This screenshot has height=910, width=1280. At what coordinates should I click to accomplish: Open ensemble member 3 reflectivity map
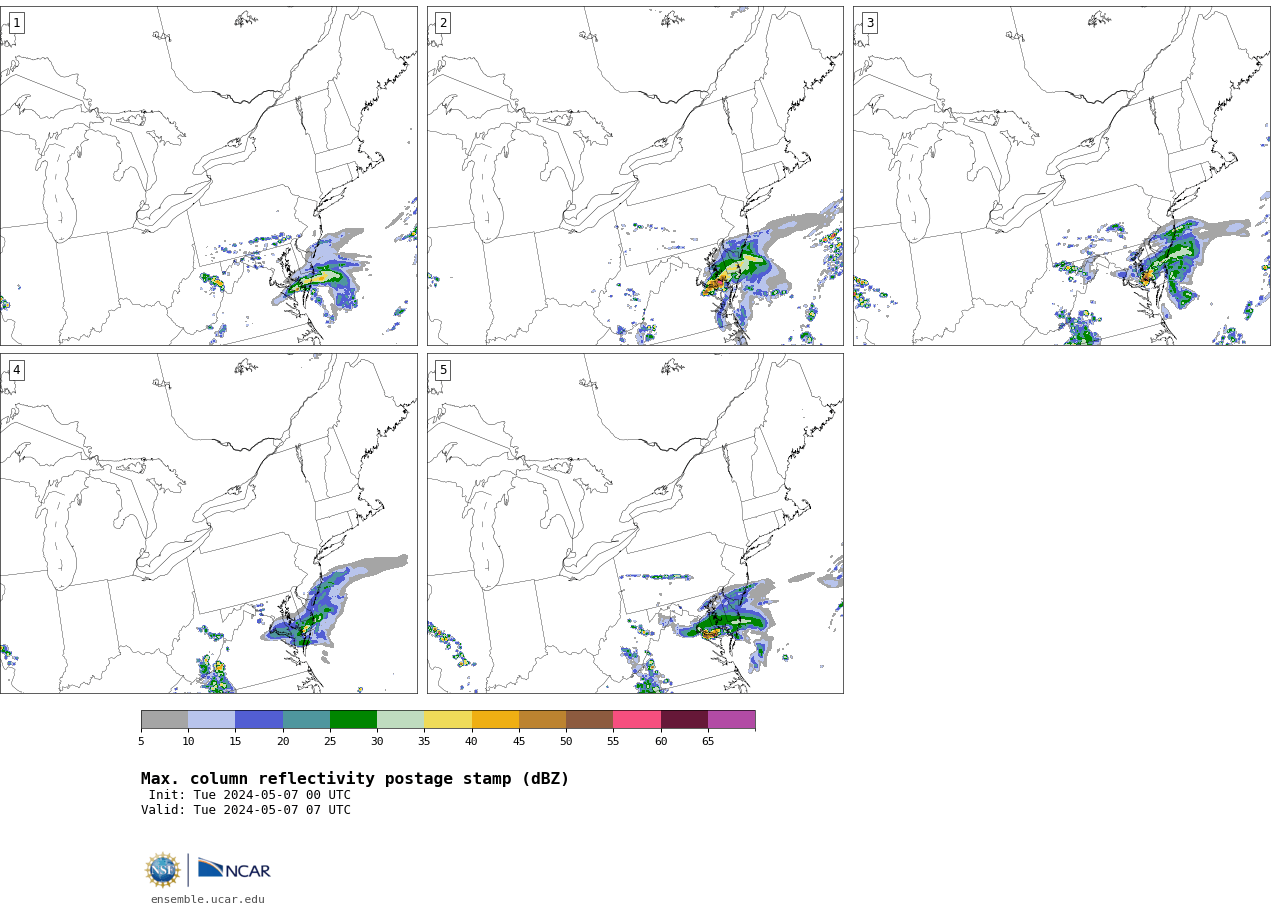click(x=1062, y=176)
